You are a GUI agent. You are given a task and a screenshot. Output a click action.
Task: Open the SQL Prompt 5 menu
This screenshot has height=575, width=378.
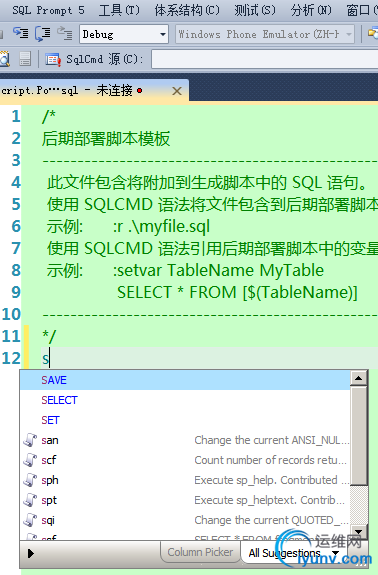pos(48,10)
